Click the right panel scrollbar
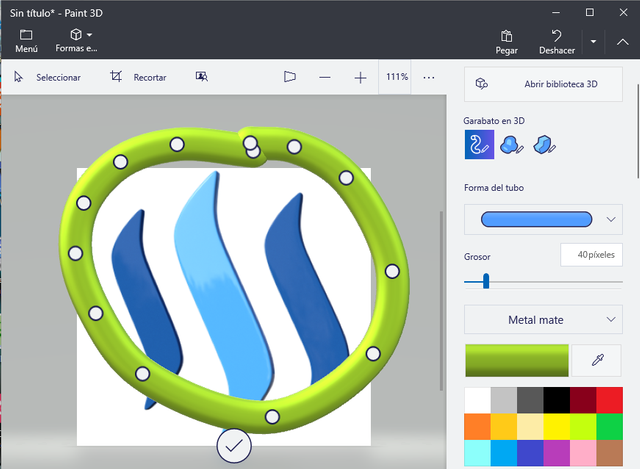 coord(638,131)
